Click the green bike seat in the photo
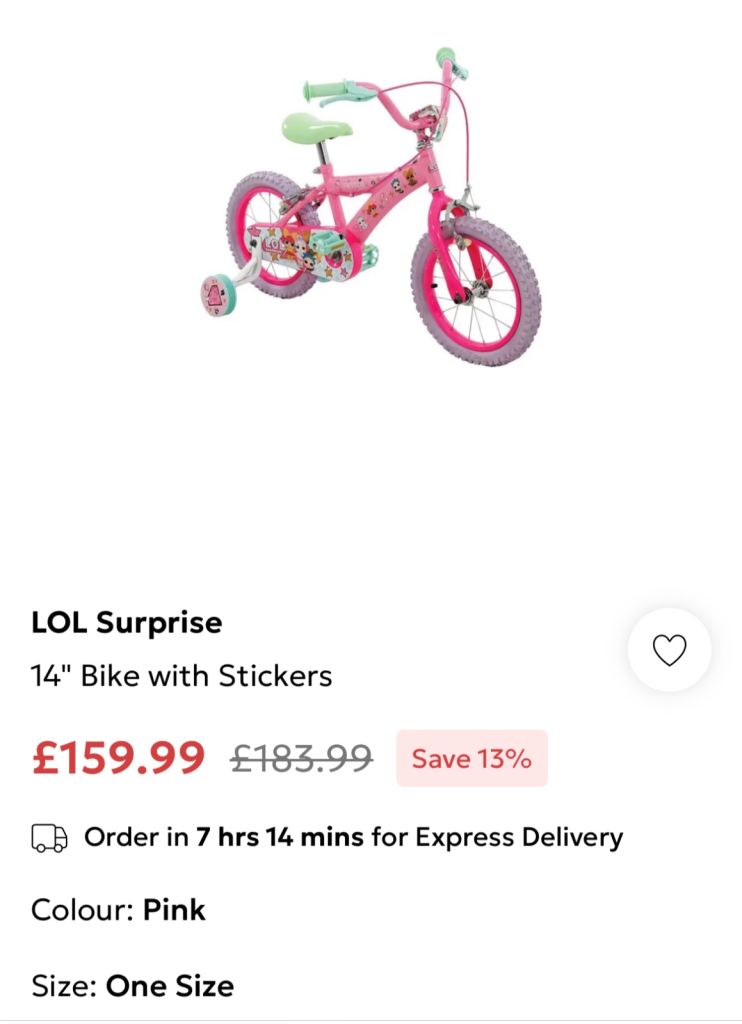Image resolution: width=742 pixels, height=1024 pixels. point(316,127)
